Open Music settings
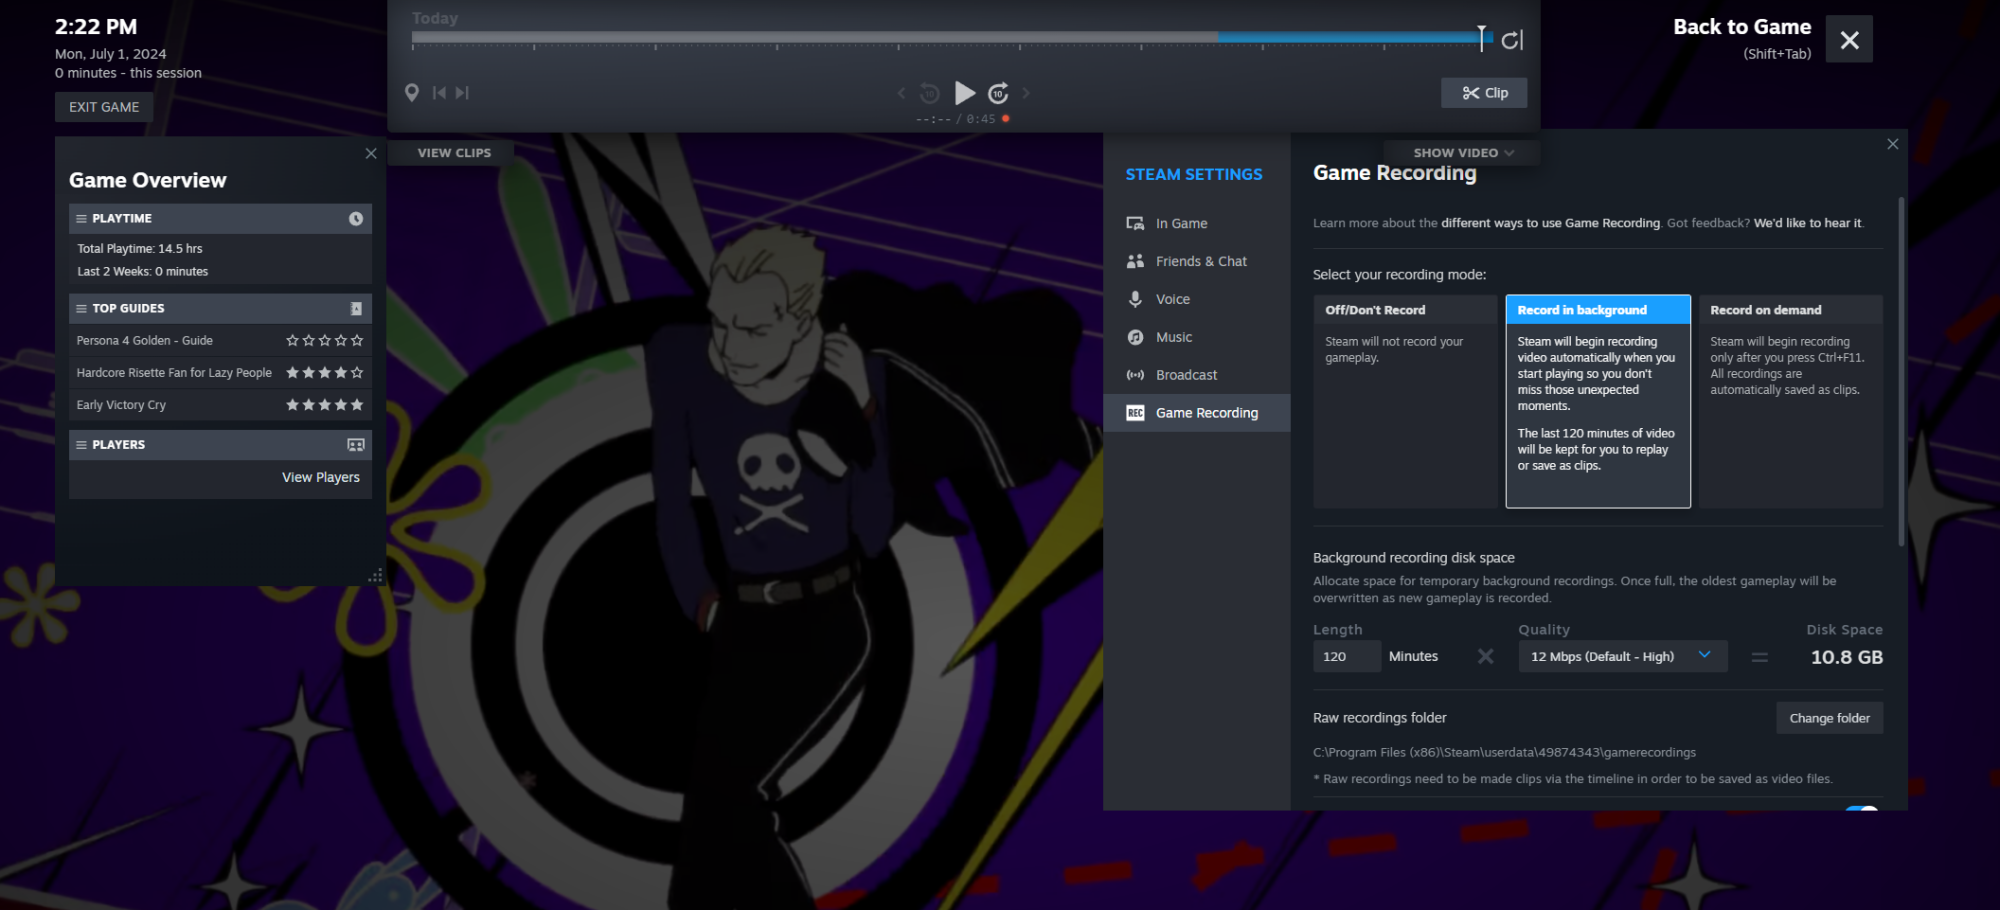The width and height of the screenshot is (2000, 910). 1197,338
